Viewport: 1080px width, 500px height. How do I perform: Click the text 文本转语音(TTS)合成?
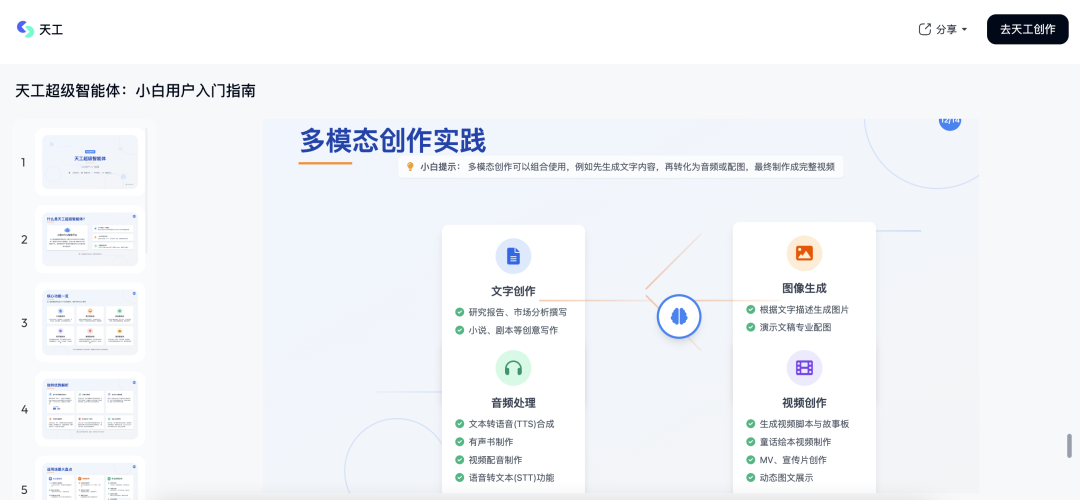(511, 424)
